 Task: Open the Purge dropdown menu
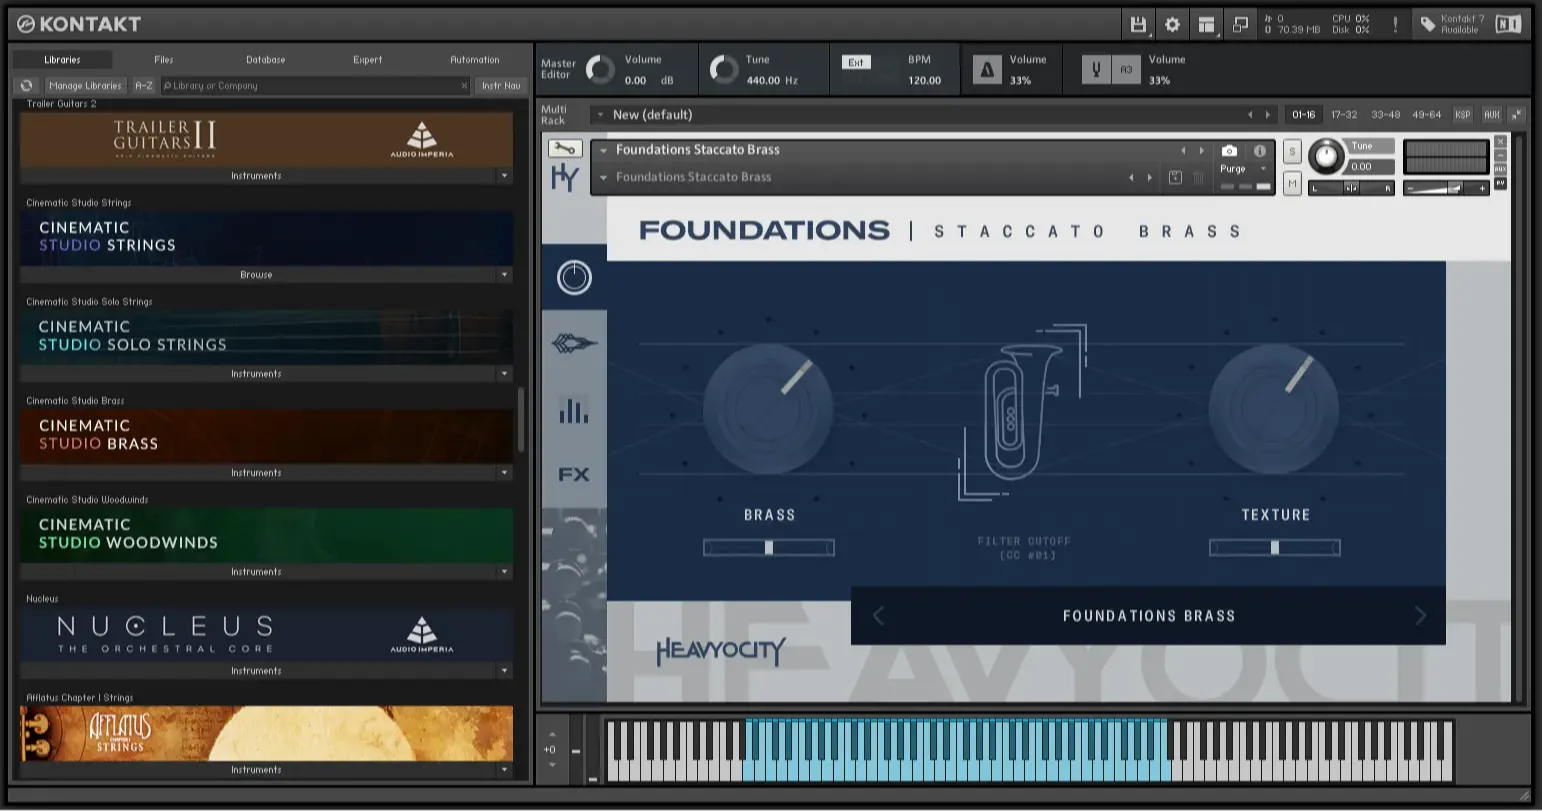(x=1262, y=169)
